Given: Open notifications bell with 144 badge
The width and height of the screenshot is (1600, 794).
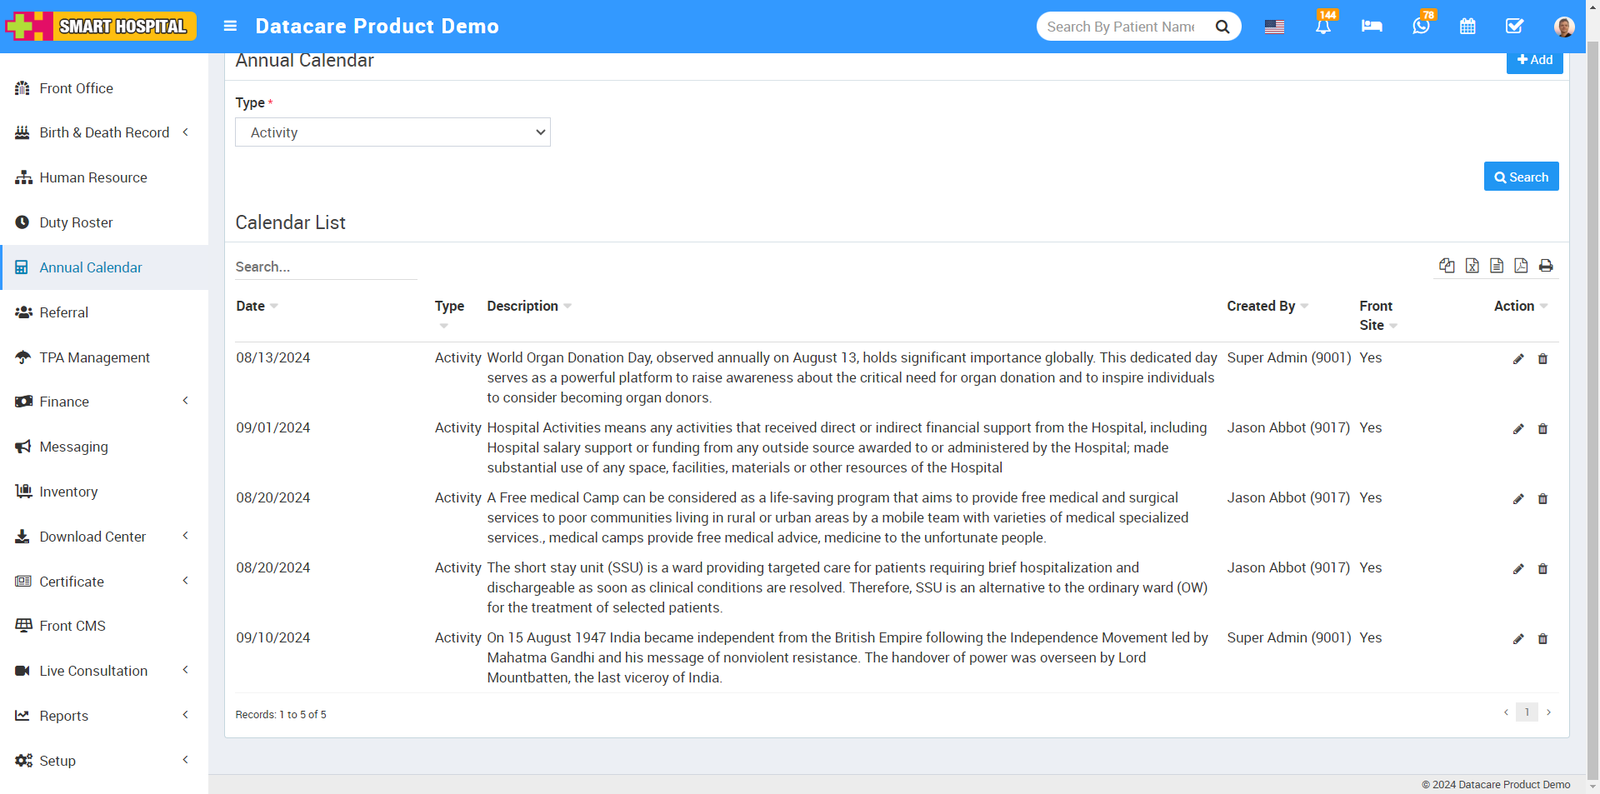Looking at the screenshot, I should (x=1323, y=26).
